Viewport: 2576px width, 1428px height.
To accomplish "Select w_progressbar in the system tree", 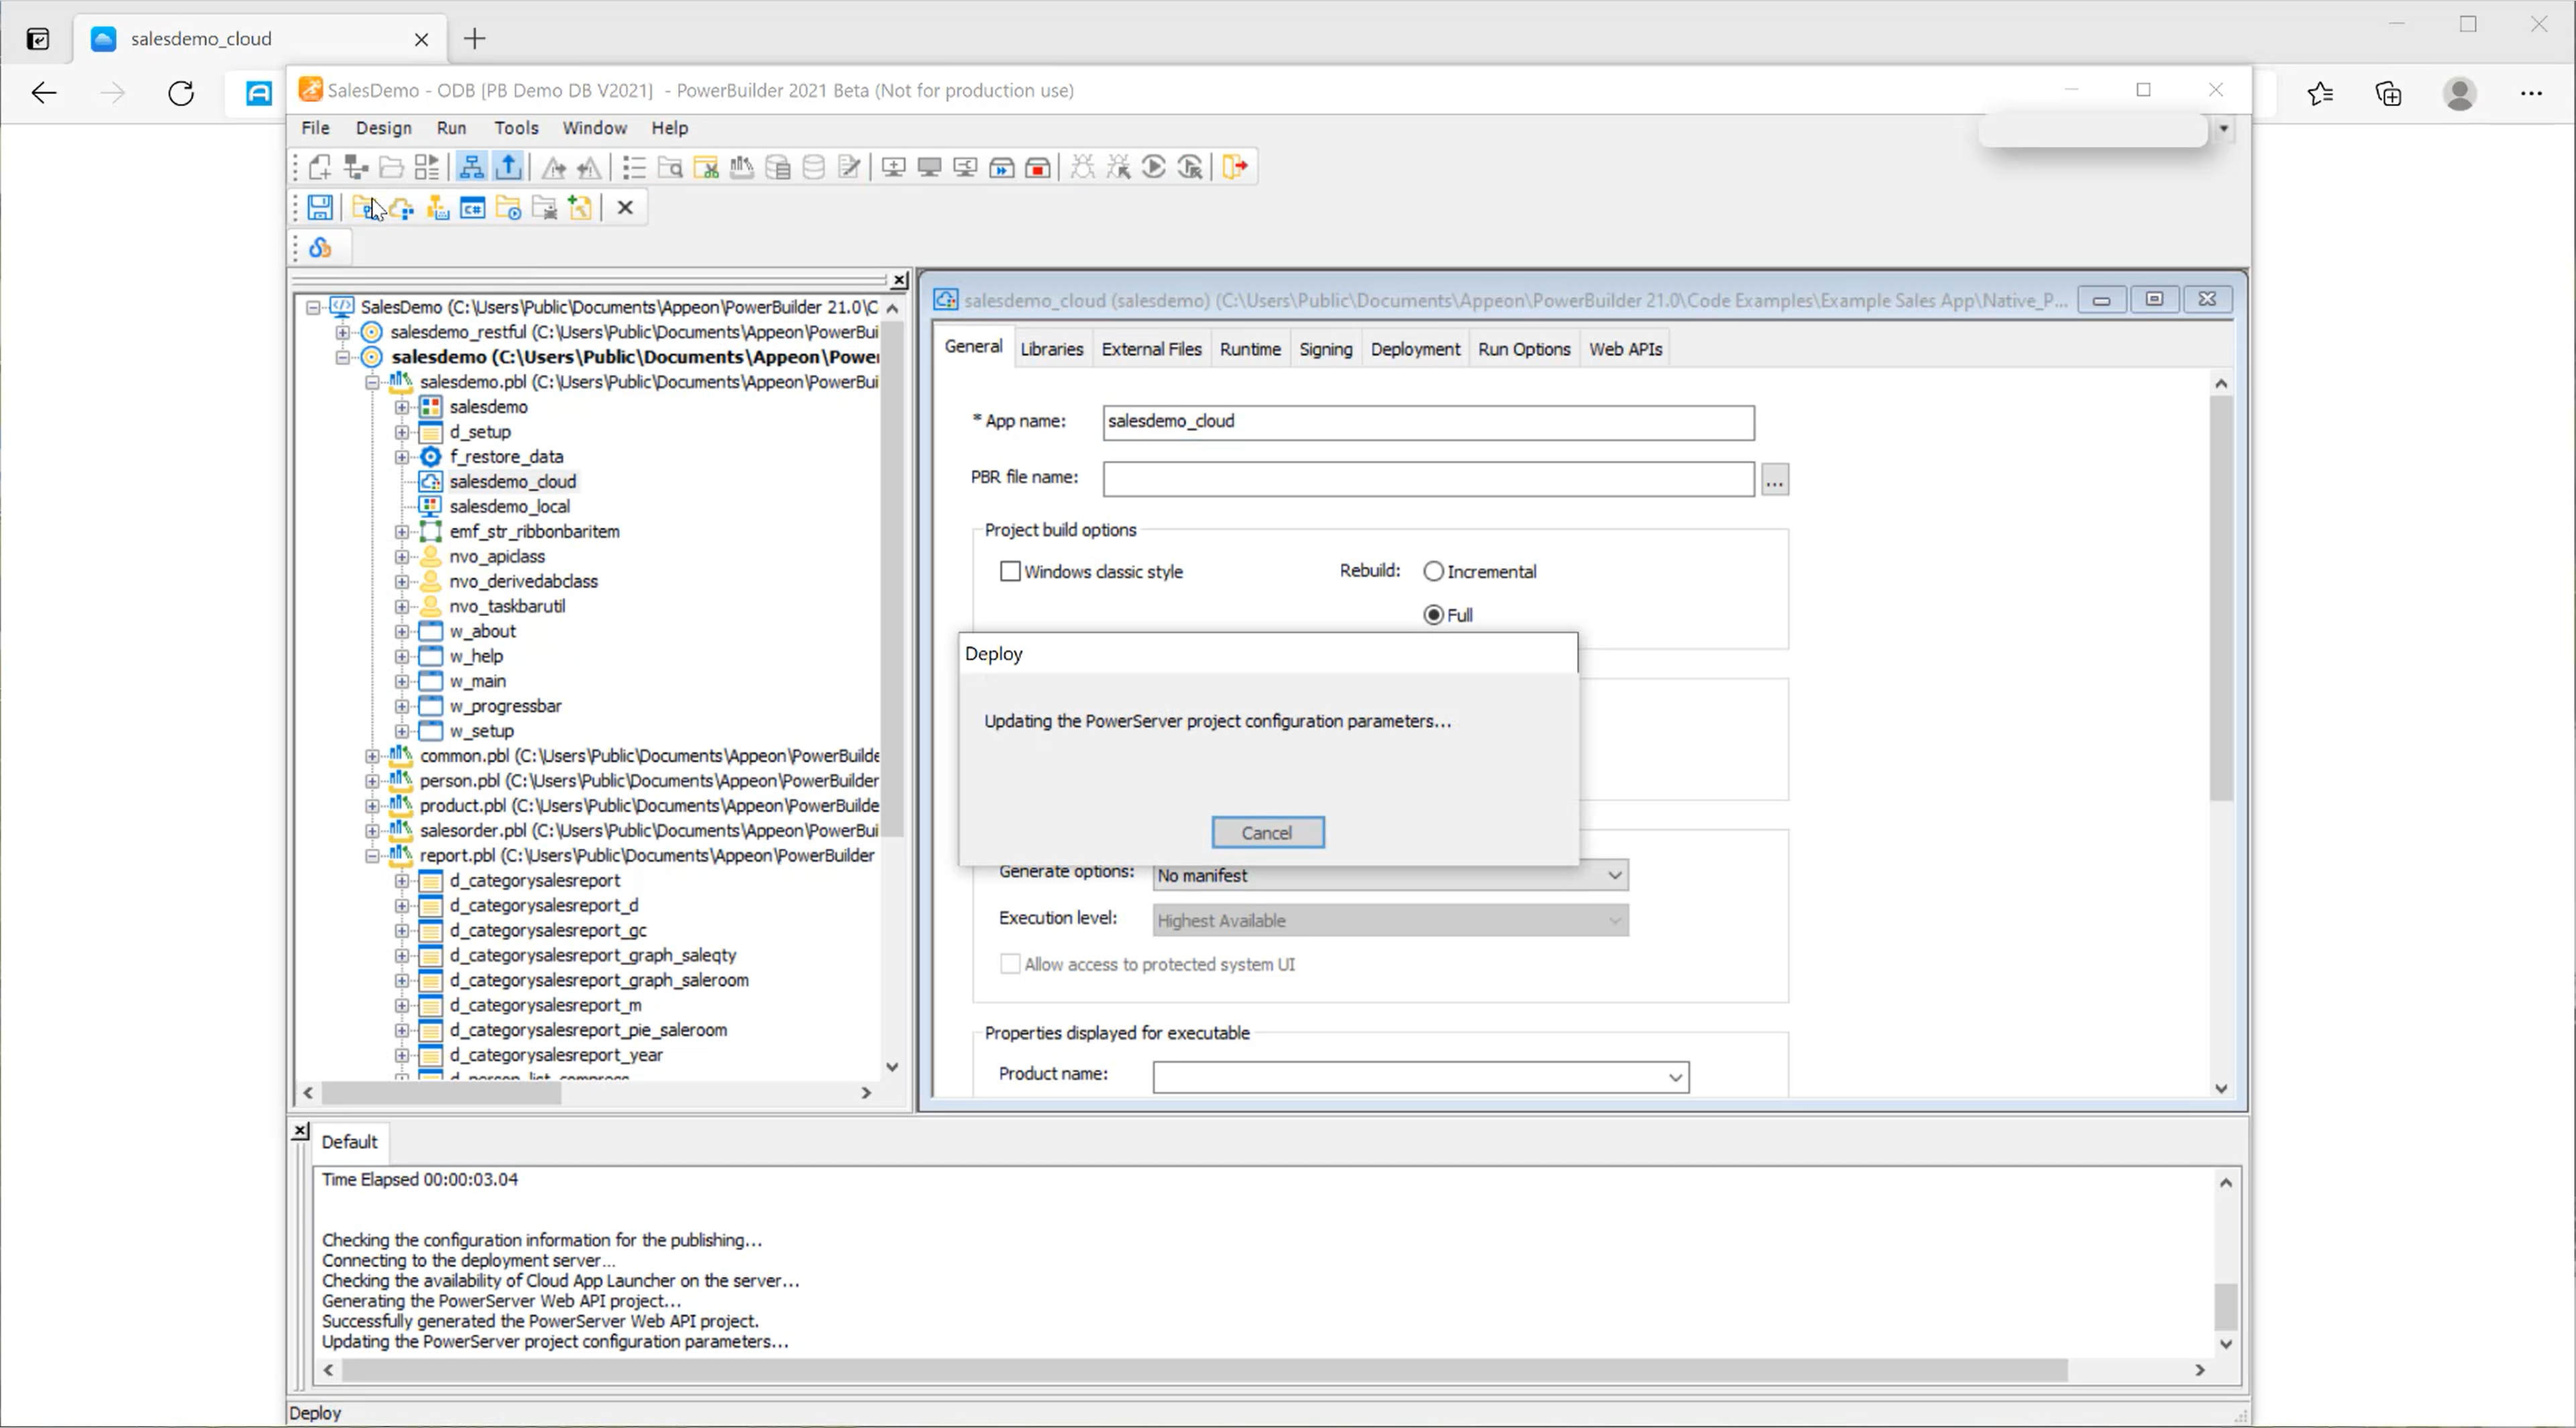I will pyautogui.click(x=505, y=706).
